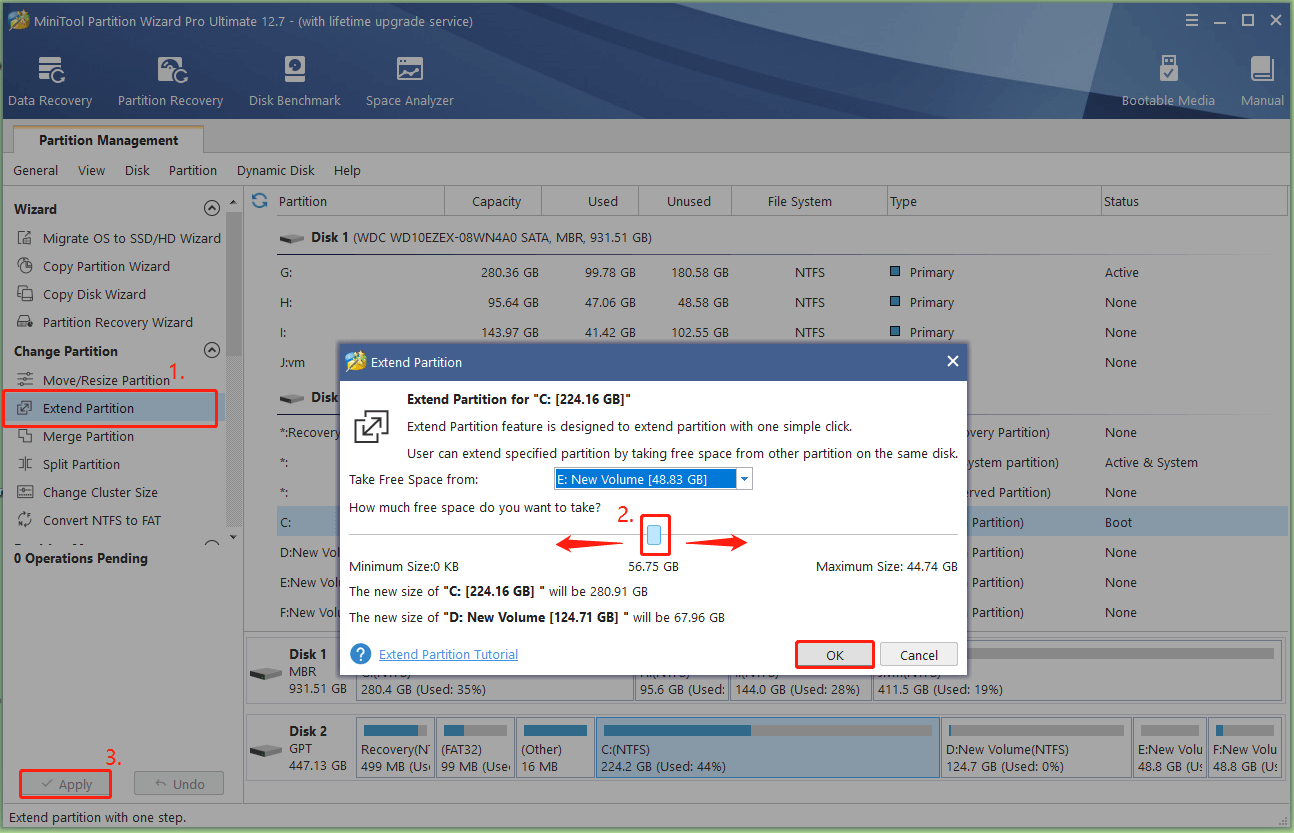
Task: Click the free space slider handle
Action: click(654, 535)
